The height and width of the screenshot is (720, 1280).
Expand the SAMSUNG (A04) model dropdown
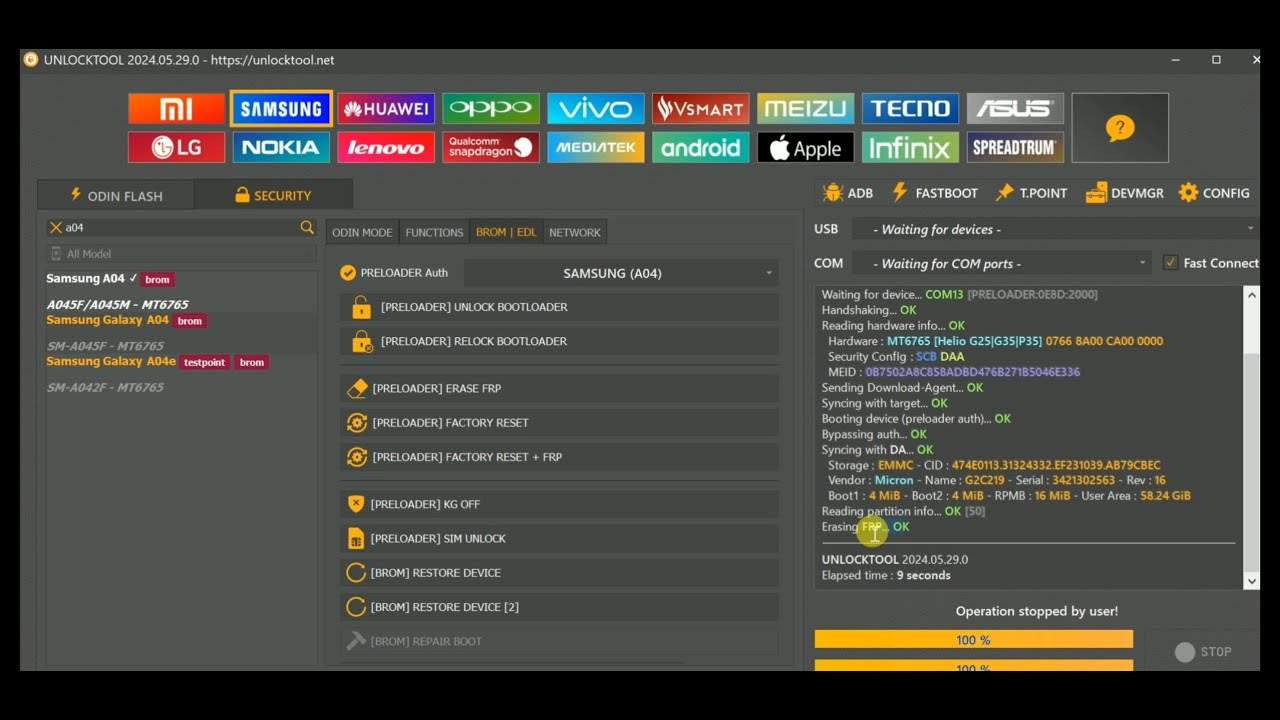pyautogui.click(x=621, y=273)
